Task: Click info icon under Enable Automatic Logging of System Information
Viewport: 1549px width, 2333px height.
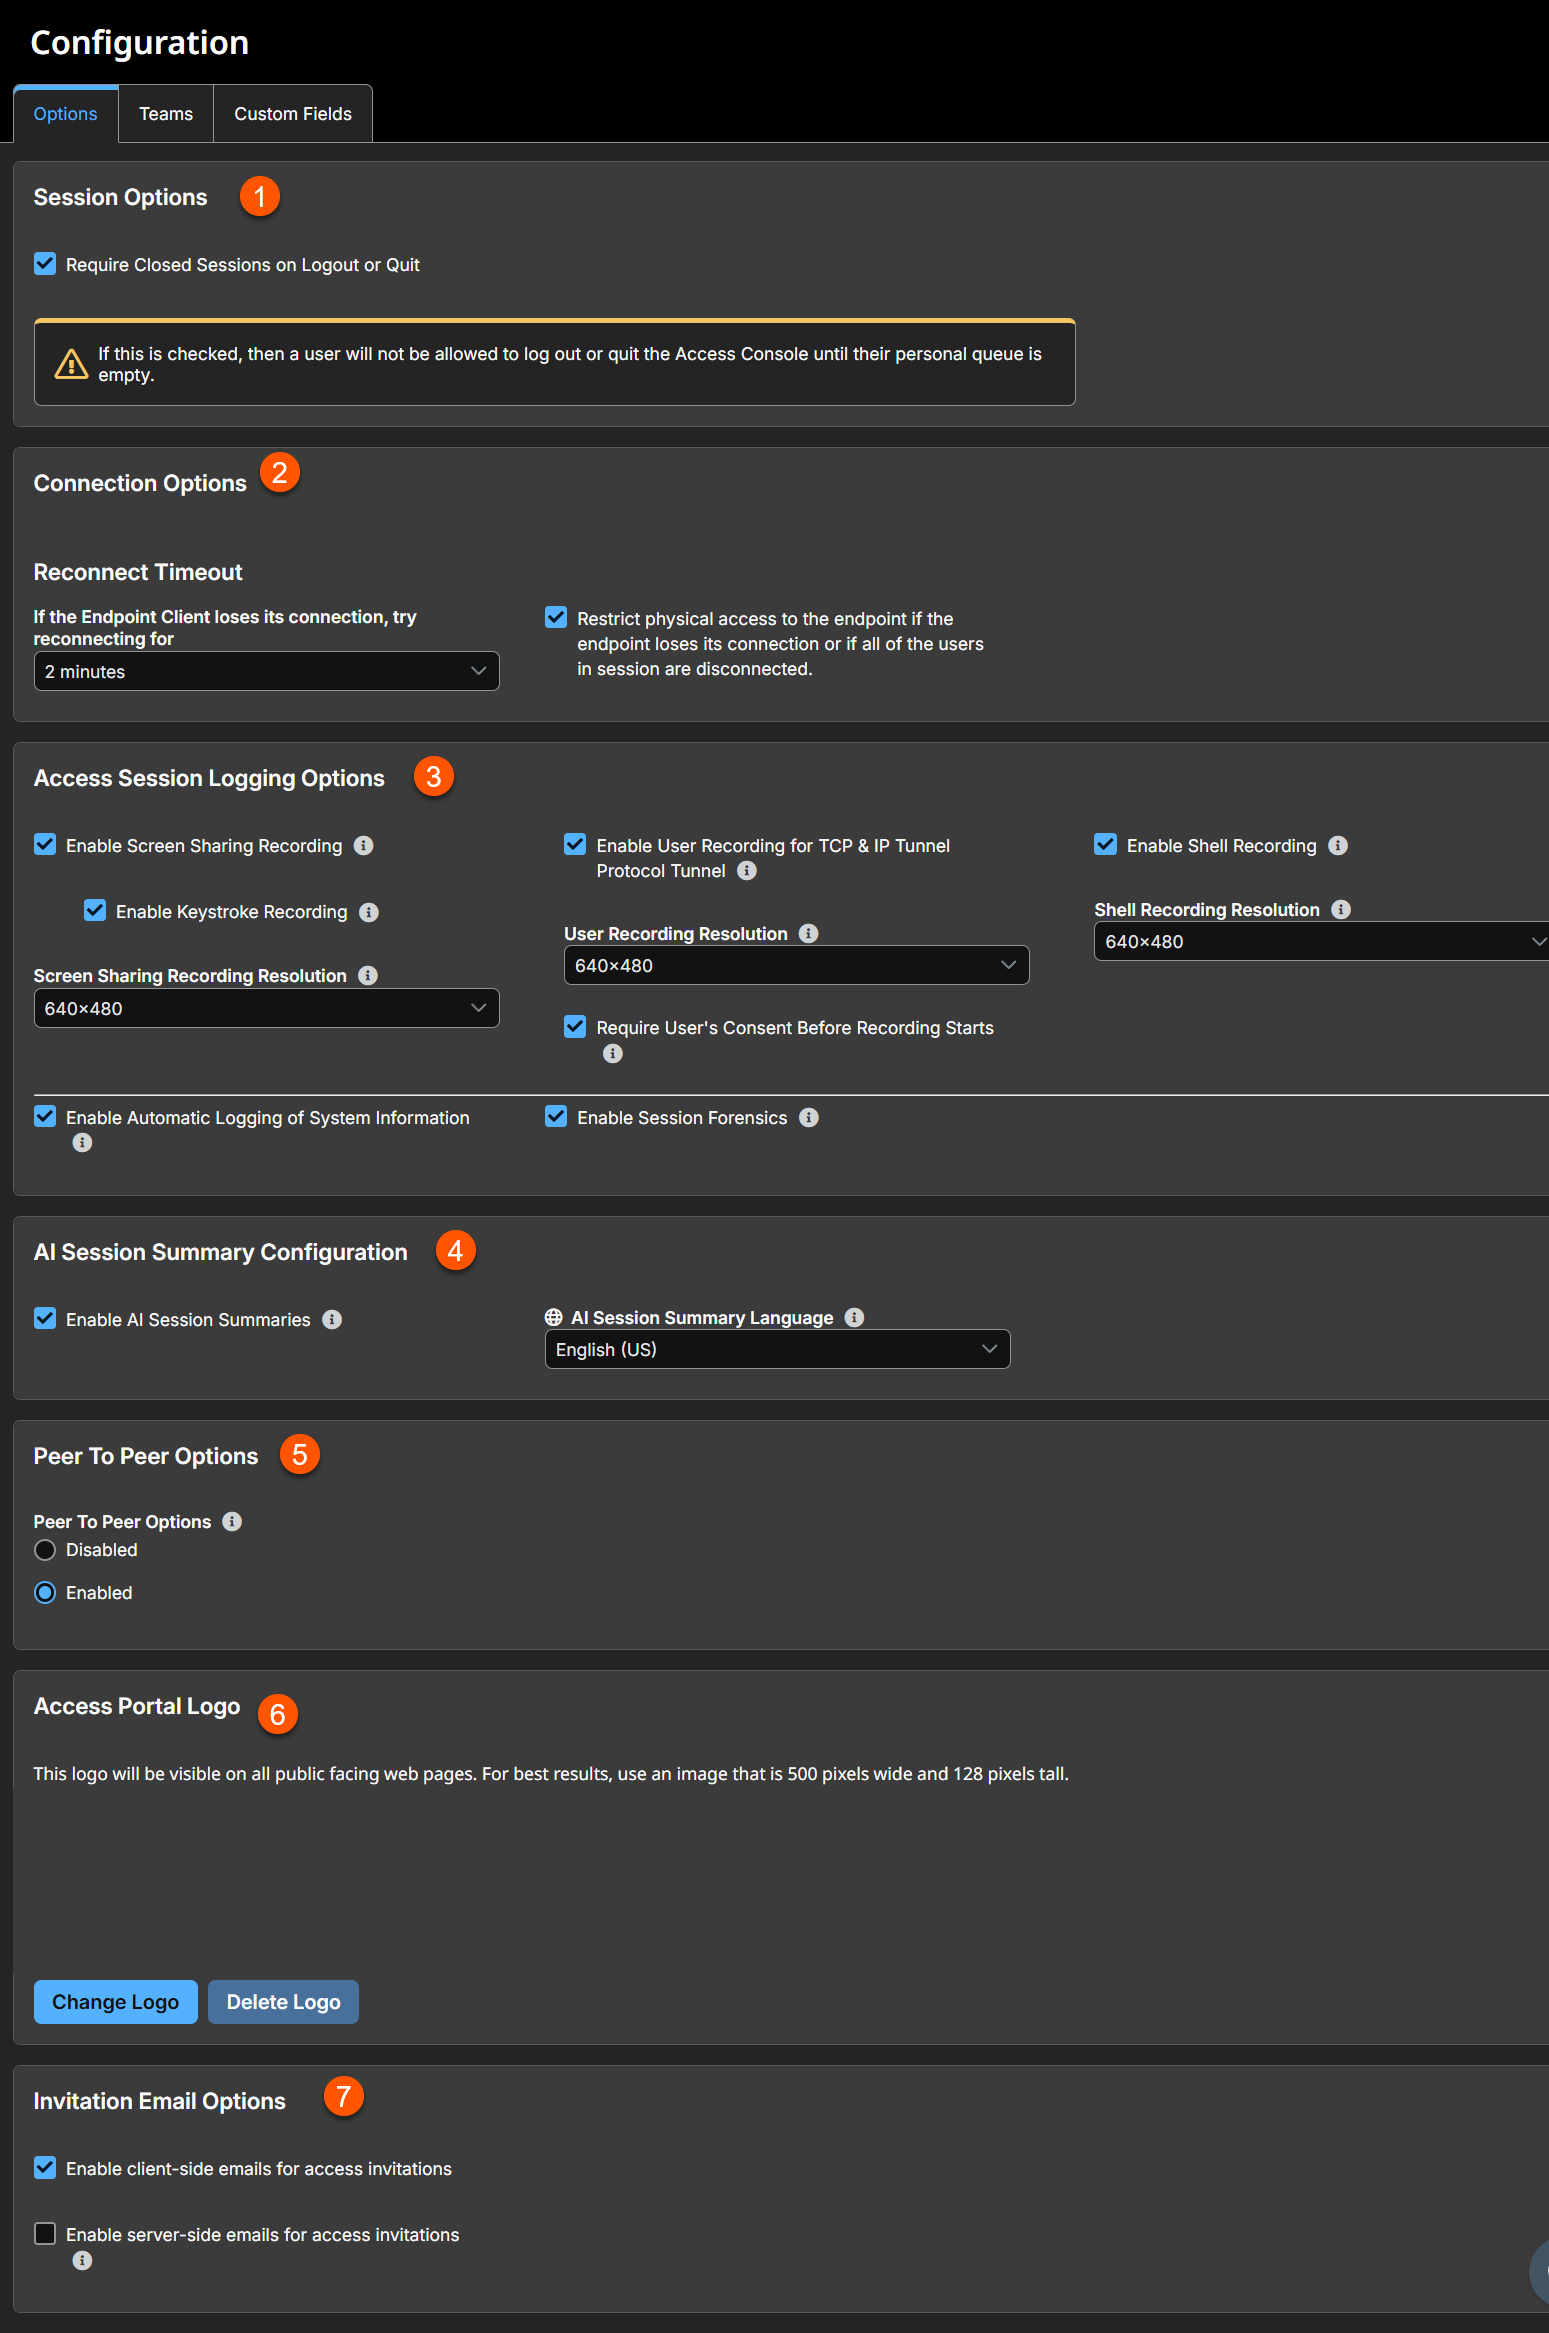Action: [83, 1142]
